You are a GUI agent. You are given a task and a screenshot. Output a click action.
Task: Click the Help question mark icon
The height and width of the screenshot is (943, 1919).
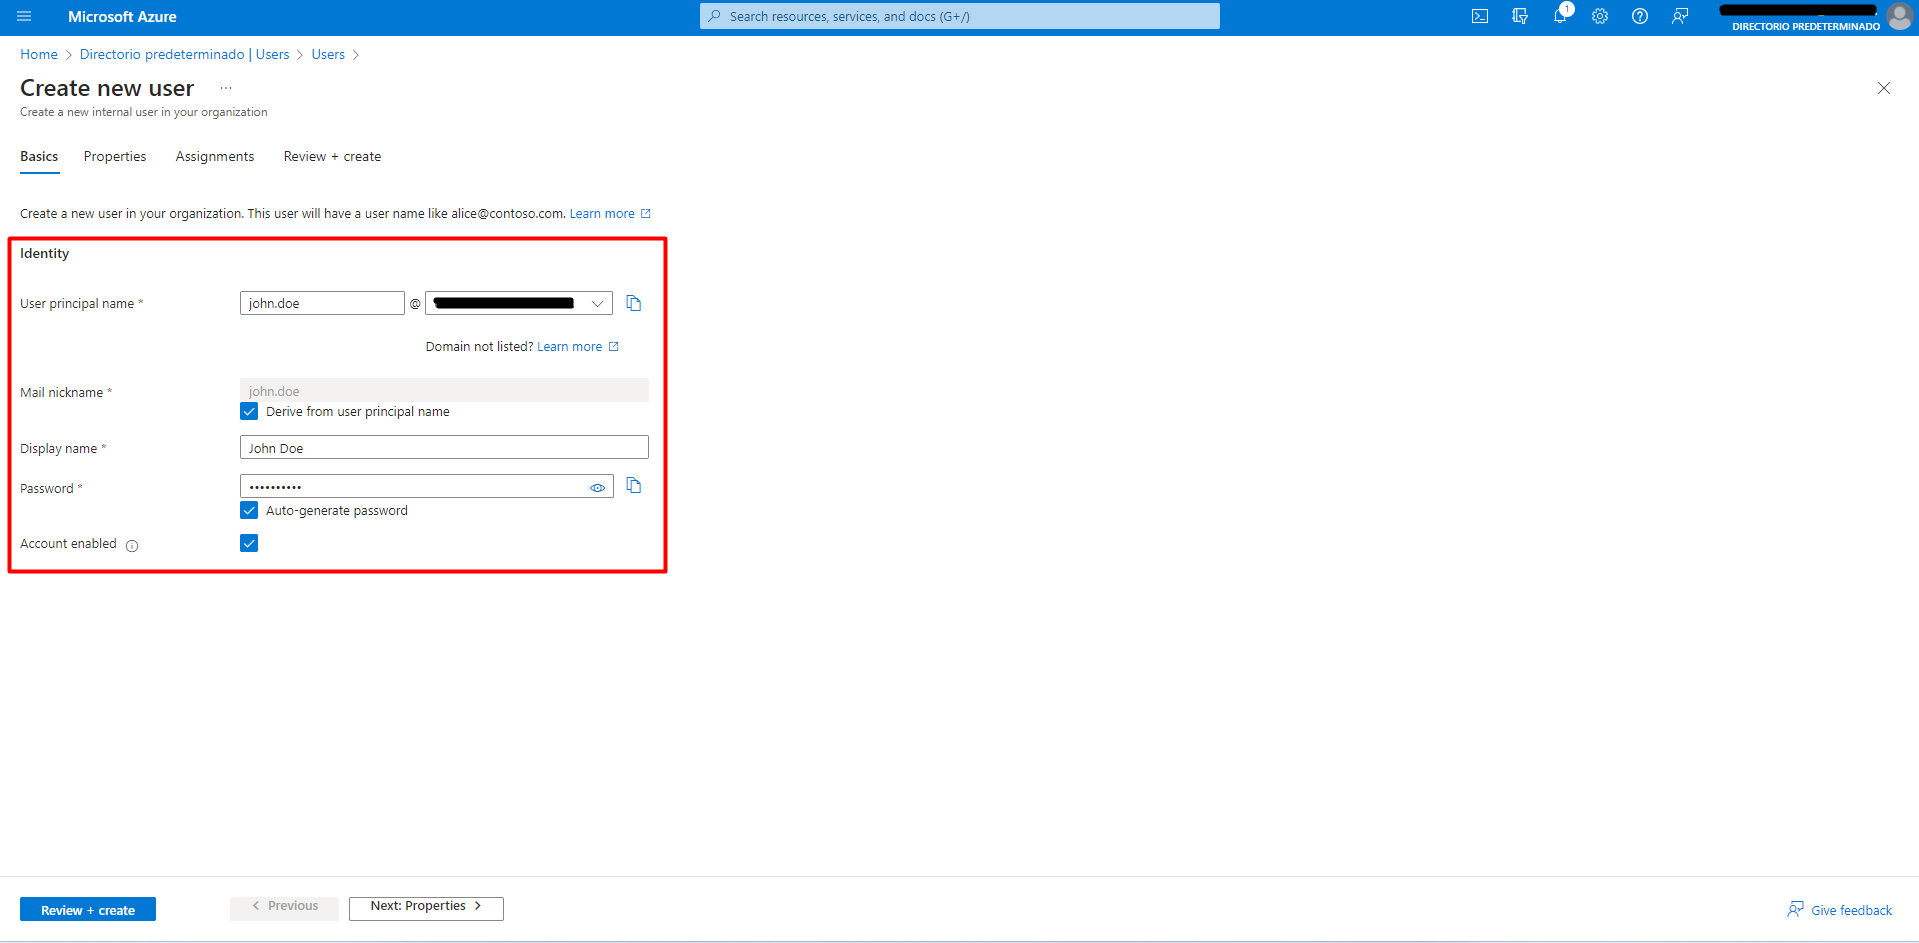pos(1640,16)
